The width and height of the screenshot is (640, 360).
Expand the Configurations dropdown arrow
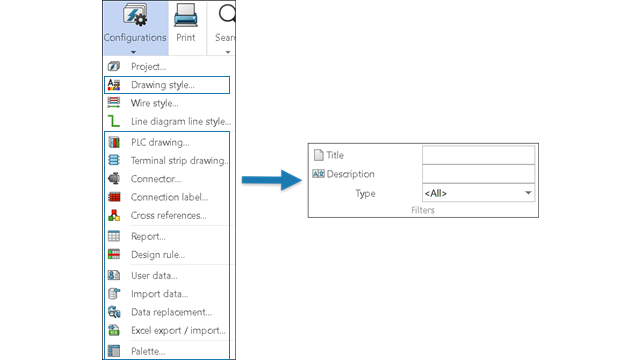click(133, 52)
